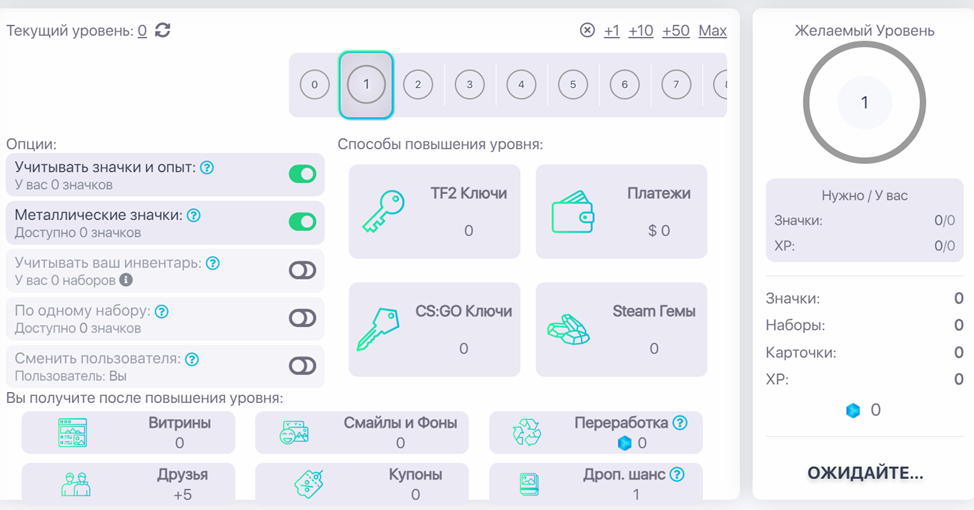Viewport: 974px width, 510px height.
Task: Enable Сменить пользователя toggle
Action: click(x=302, y=366)
